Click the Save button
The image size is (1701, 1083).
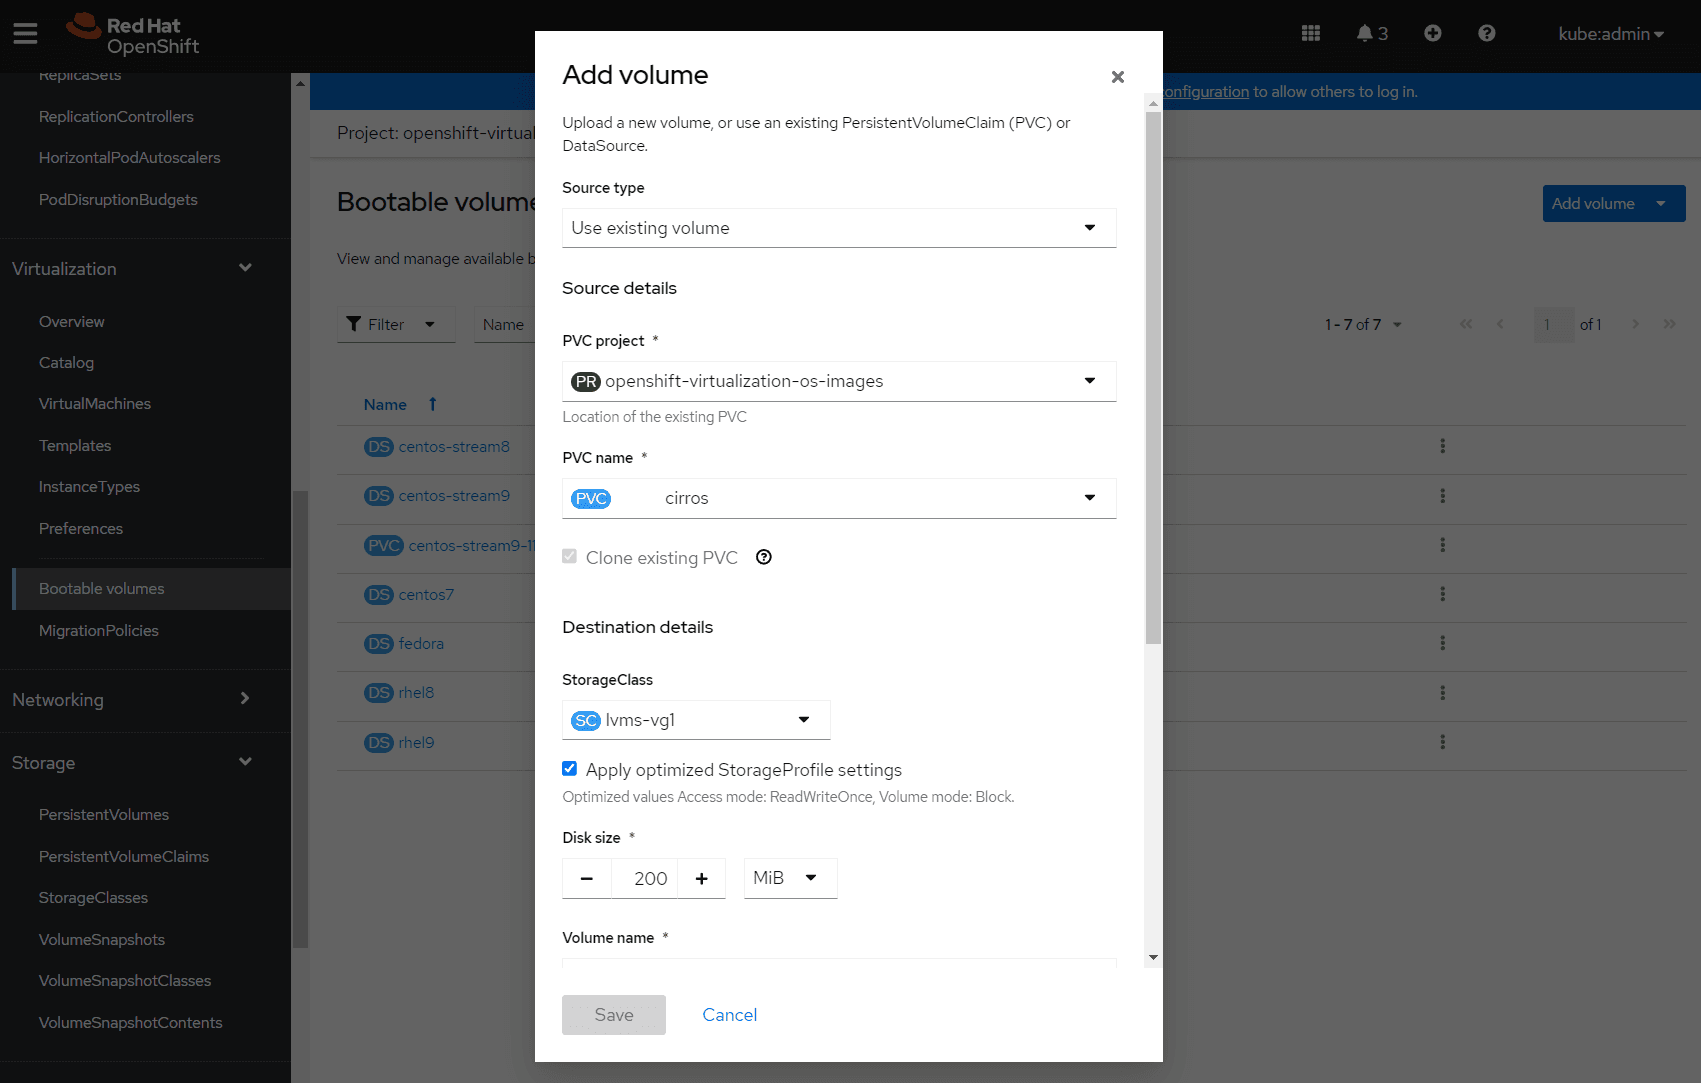613,1014
